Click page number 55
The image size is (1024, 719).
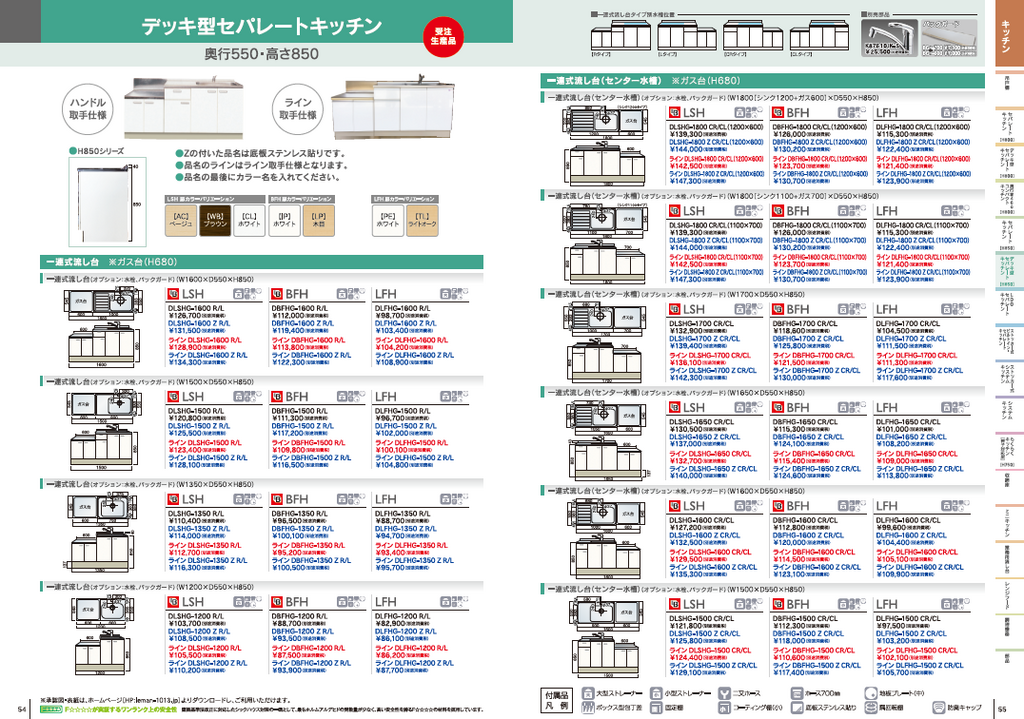(x=1002, y=709)
